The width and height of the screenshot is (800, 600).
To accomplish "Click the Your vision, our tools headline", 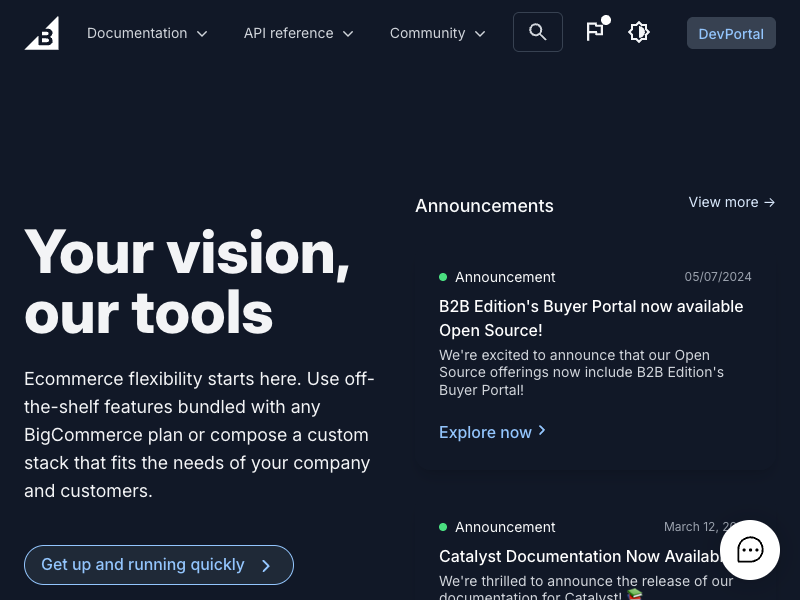I will [x=187, y=282].
